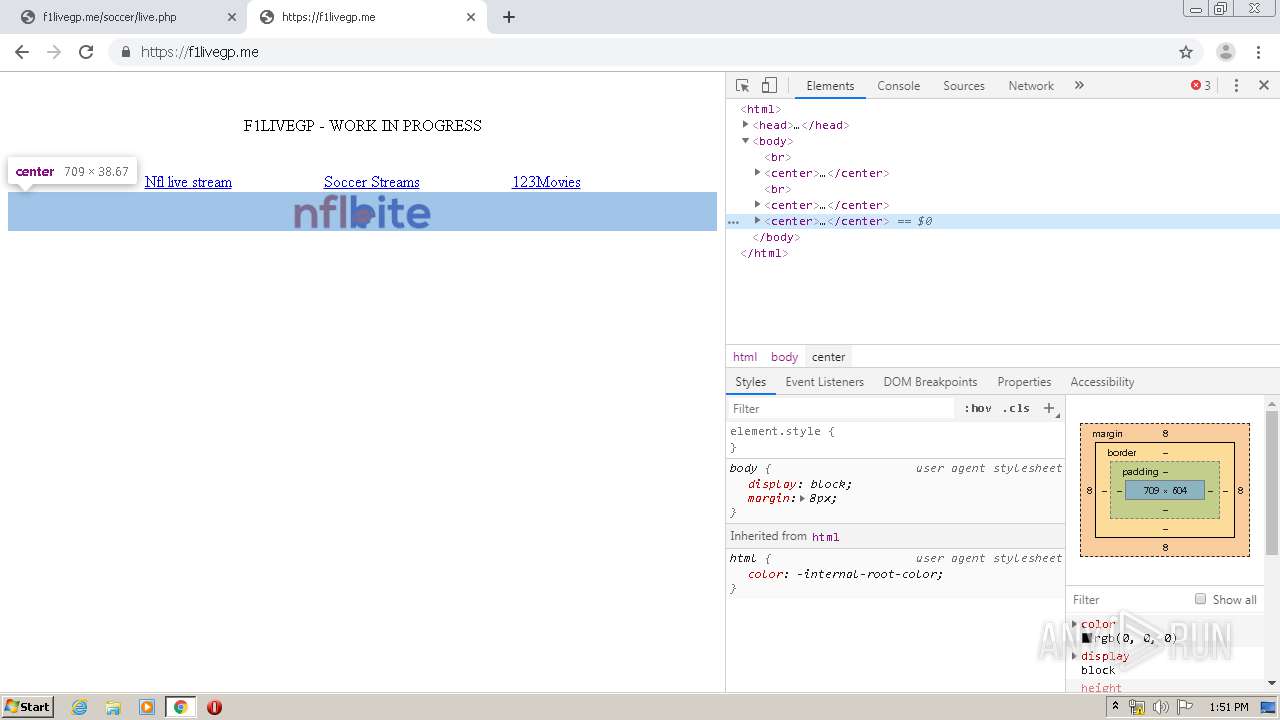
Task: Switch to the Elements panel
Action: (x=830, y=86)
